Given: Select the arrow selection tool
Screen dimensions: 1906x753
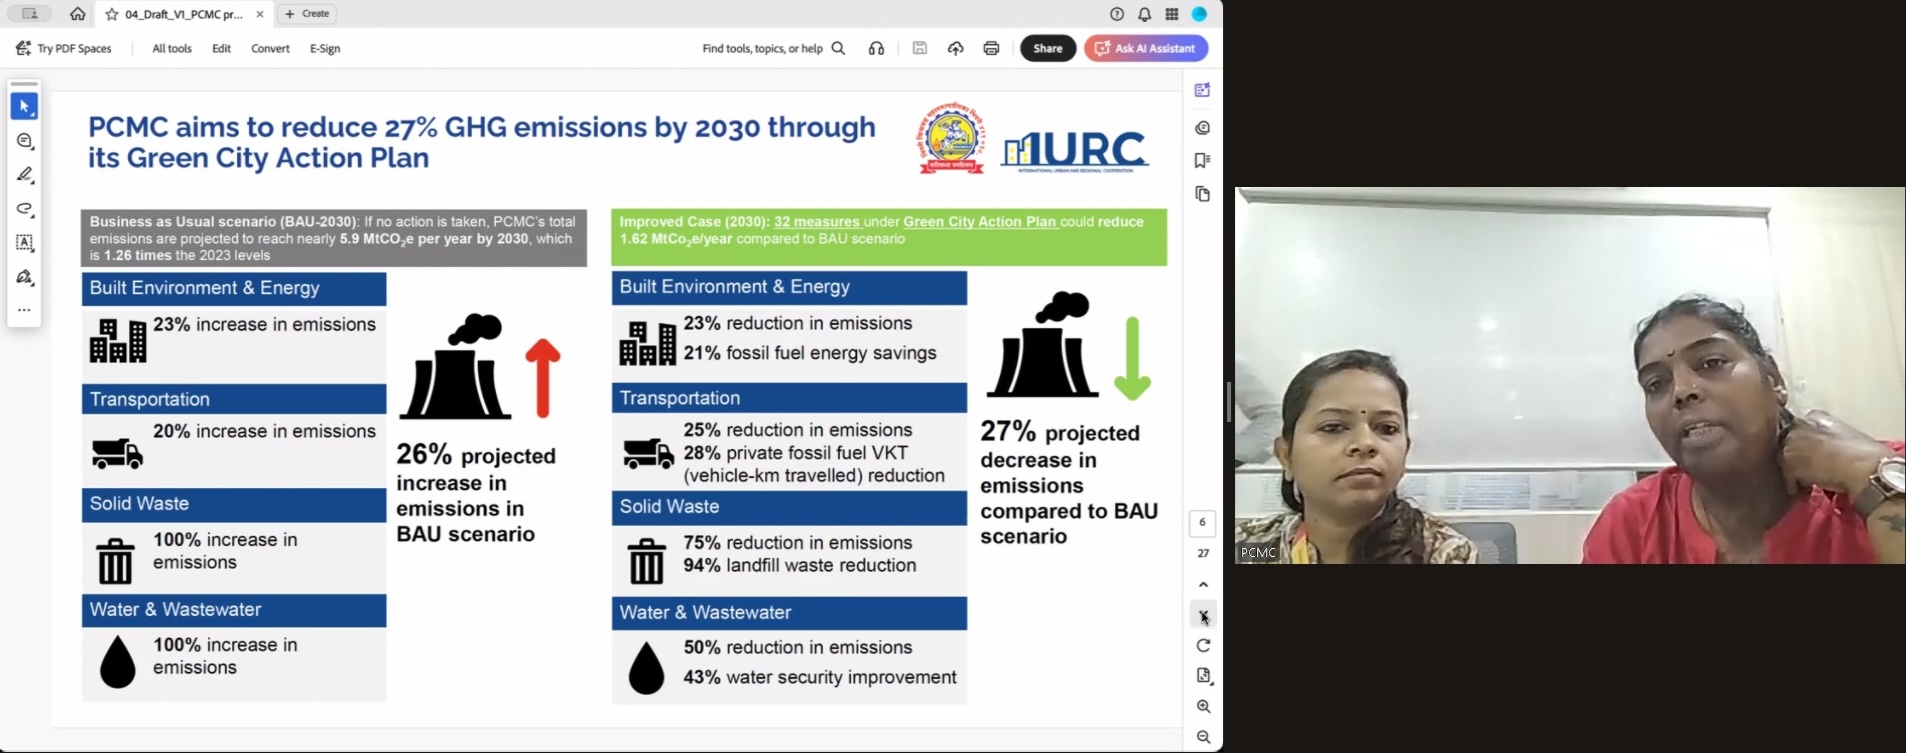Looking at the screenshot, I should (x=24, y=106).
